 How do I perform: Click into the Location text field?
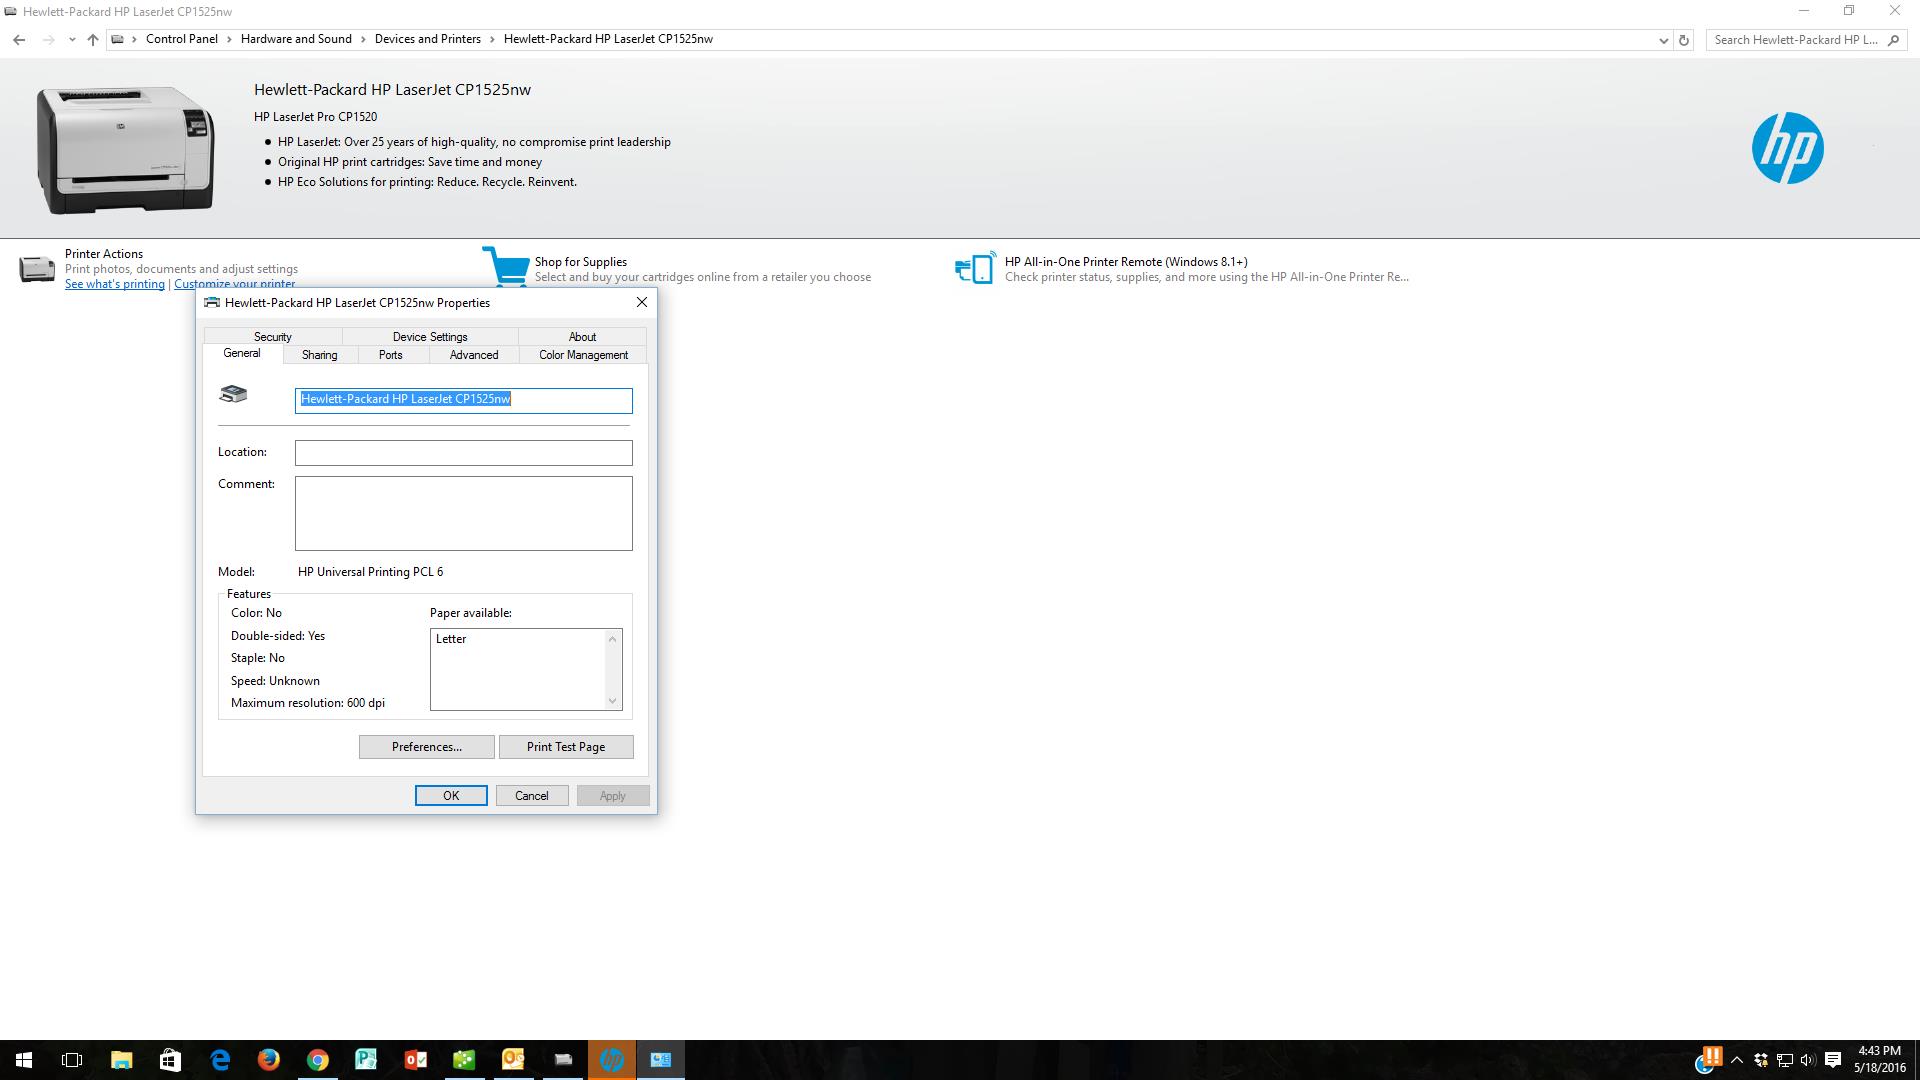tap(463, 453)
